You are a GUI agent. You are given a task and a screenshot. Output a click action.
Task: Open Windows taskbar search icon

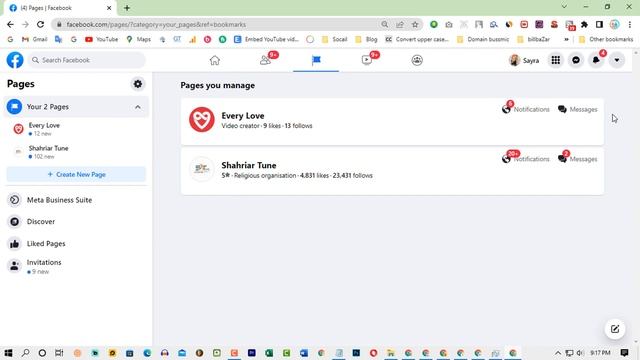pyautogui.click(x=25, y=353)
